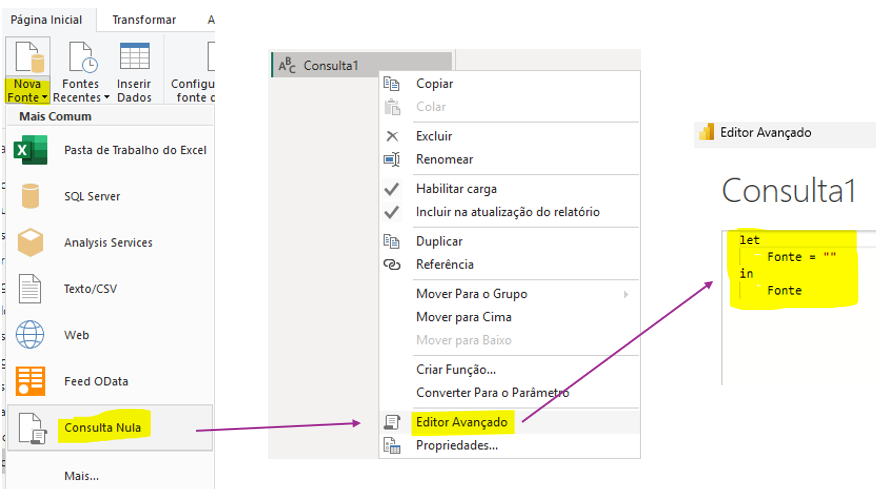876x489 pixels.
Task: Choose Renomear from the context menu
Action: pos(444,159)
